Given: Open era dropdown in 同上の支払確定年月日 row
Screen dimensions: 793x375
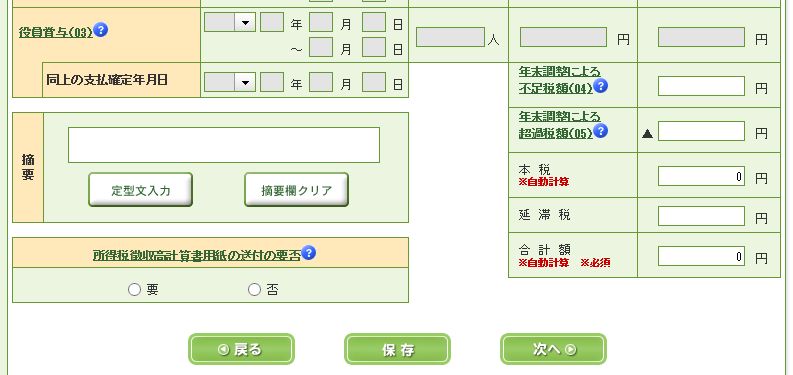Looking at the screenshot, I should pos(230,82).
